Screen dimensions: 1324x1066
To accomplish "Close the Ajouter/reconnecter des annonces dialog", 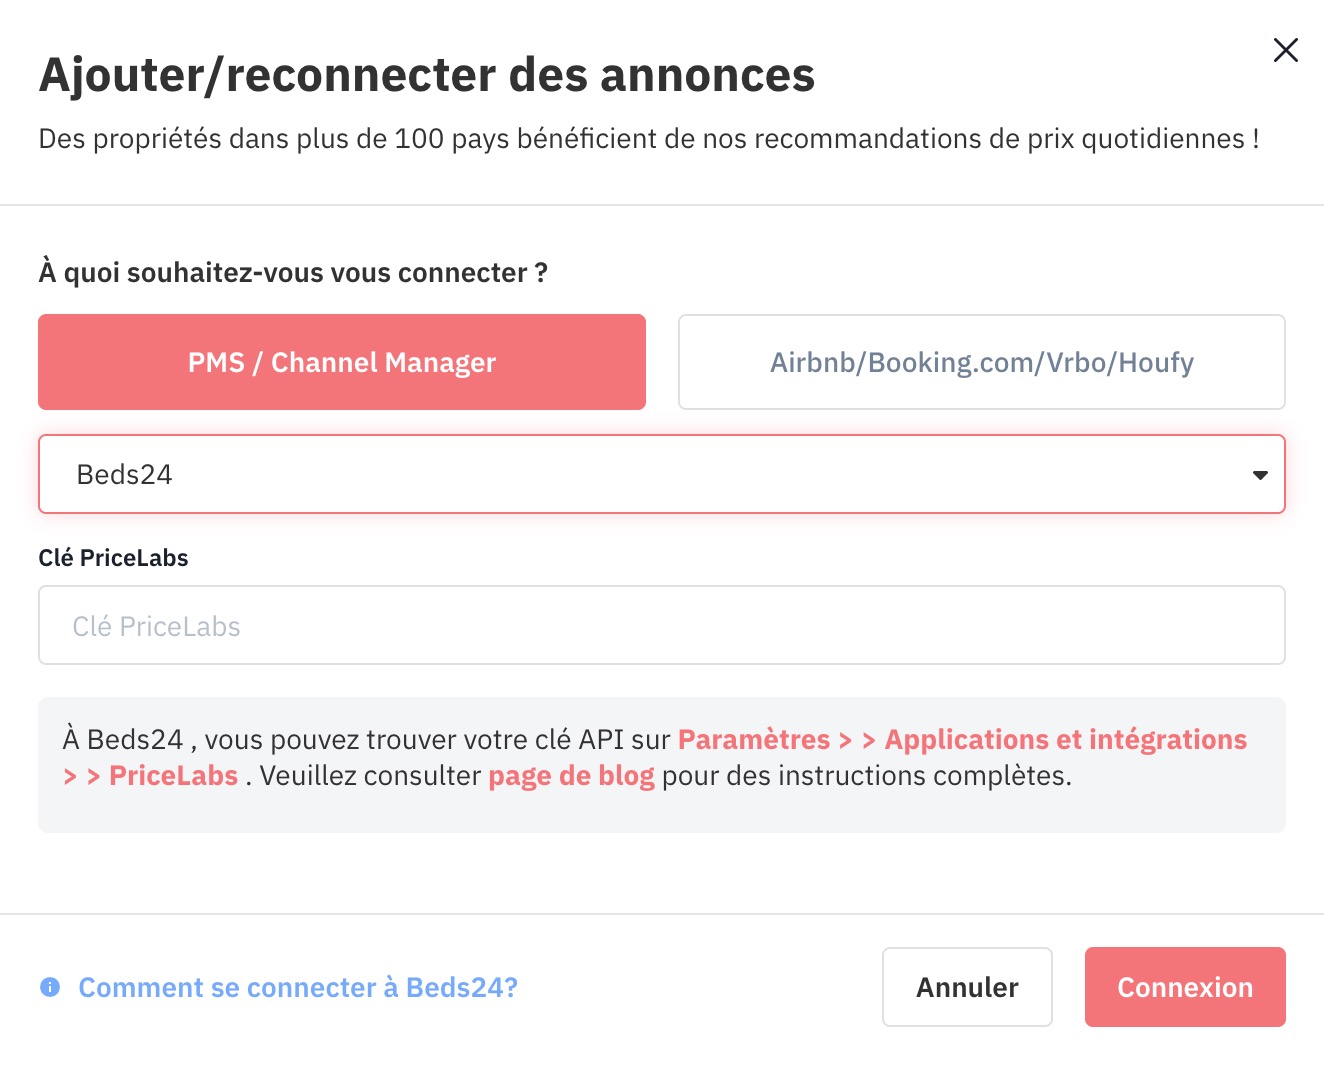I will pyautogui.click(x=1285, y=50).
